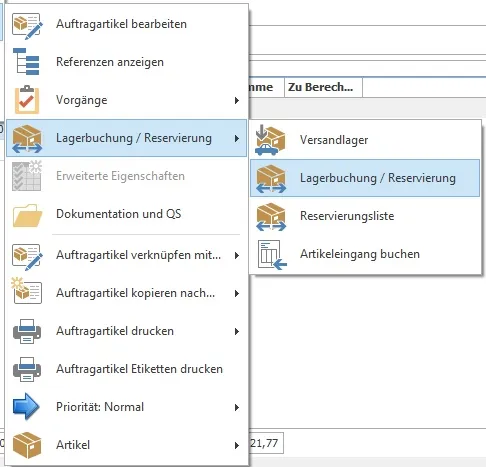Click the Auftragartikel kopieren nach icon

(x=27, y=291)
